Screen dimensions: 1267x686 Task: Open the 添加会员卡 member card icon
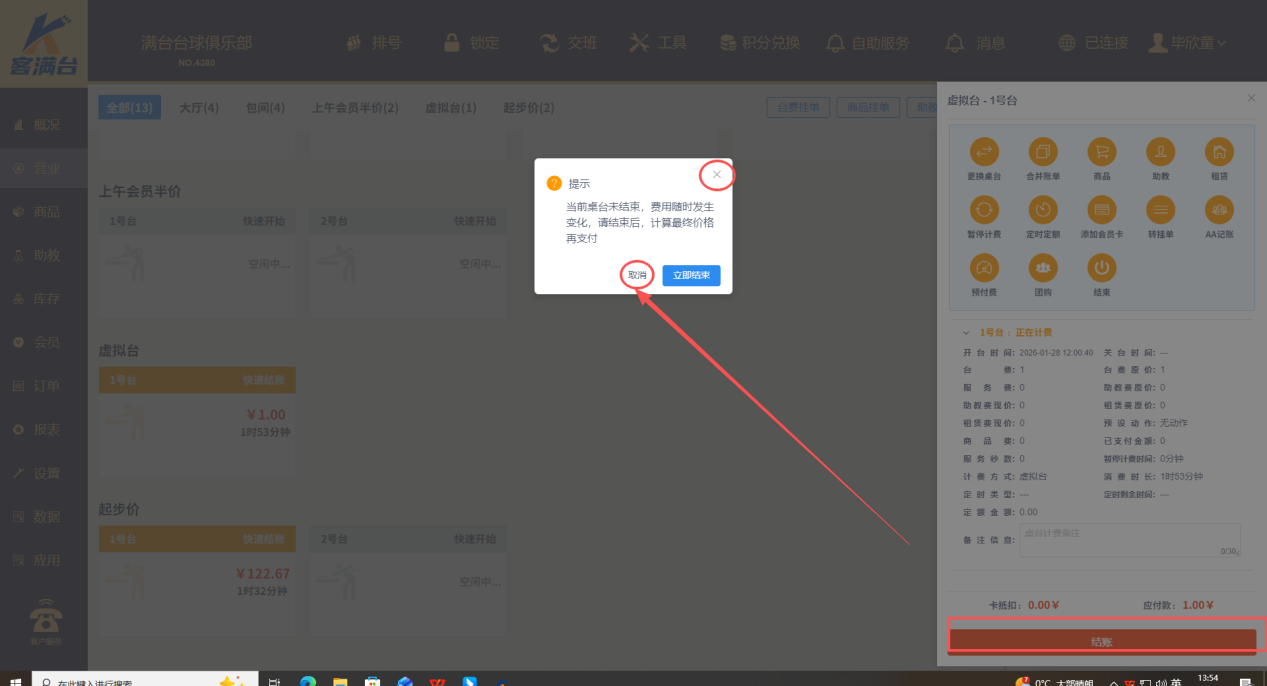pos(1102,210)
